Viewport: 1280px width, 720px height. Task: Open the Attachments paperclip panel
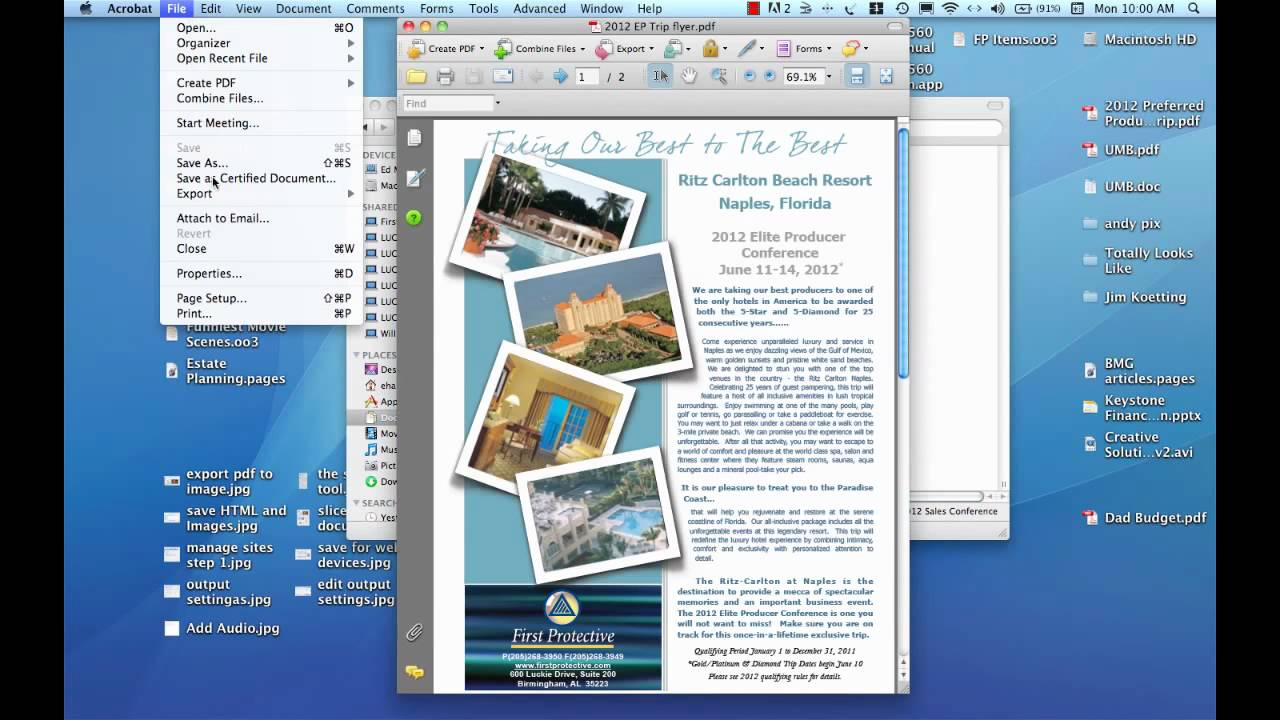(x=414, y=632)
